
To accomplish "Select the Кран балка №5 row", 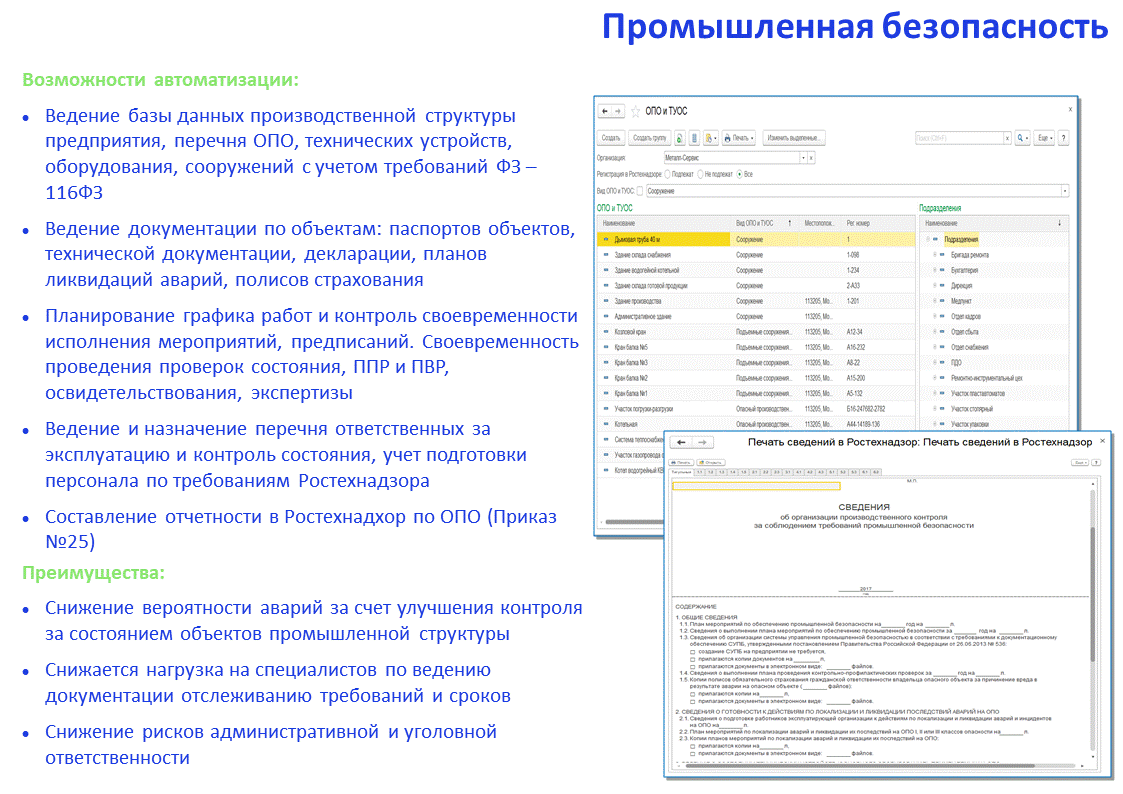I will [x=756, y=347].
